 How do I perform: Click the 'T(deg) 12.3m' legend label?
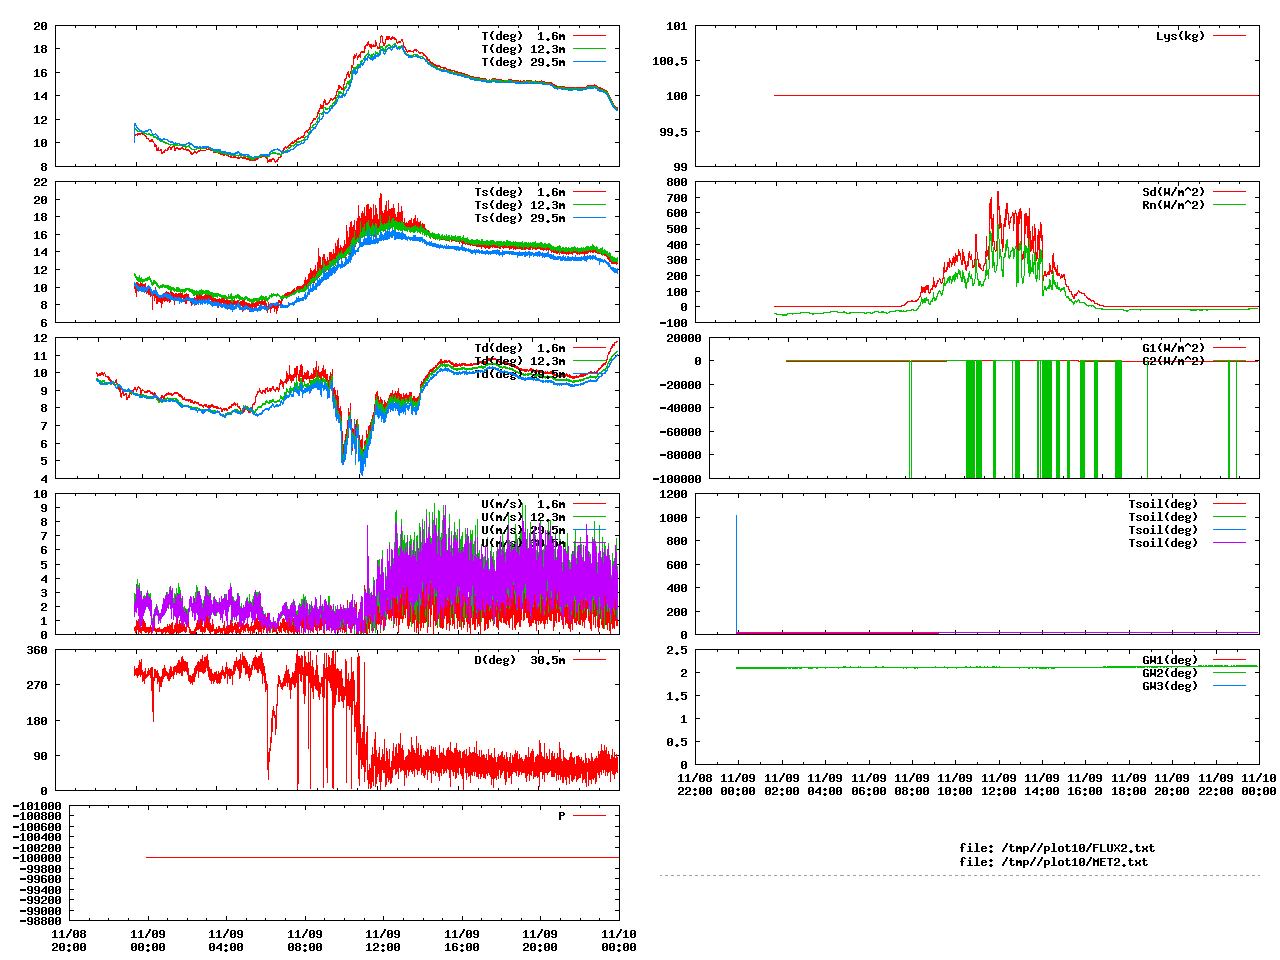click(523, 49)
